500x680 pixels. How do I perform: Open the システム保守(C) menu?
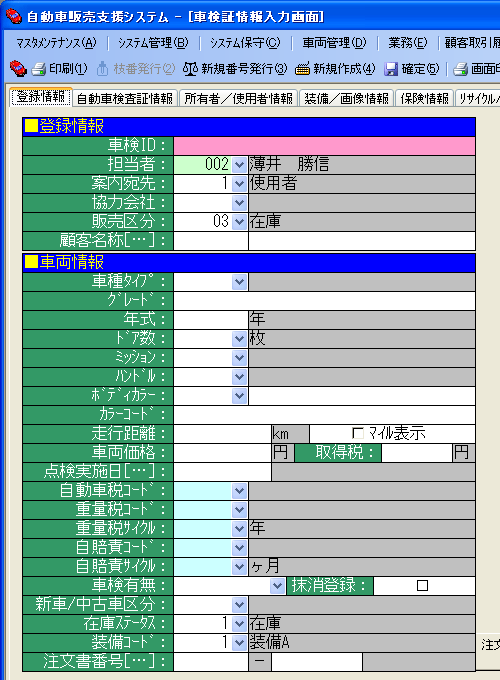click(245, 43)
